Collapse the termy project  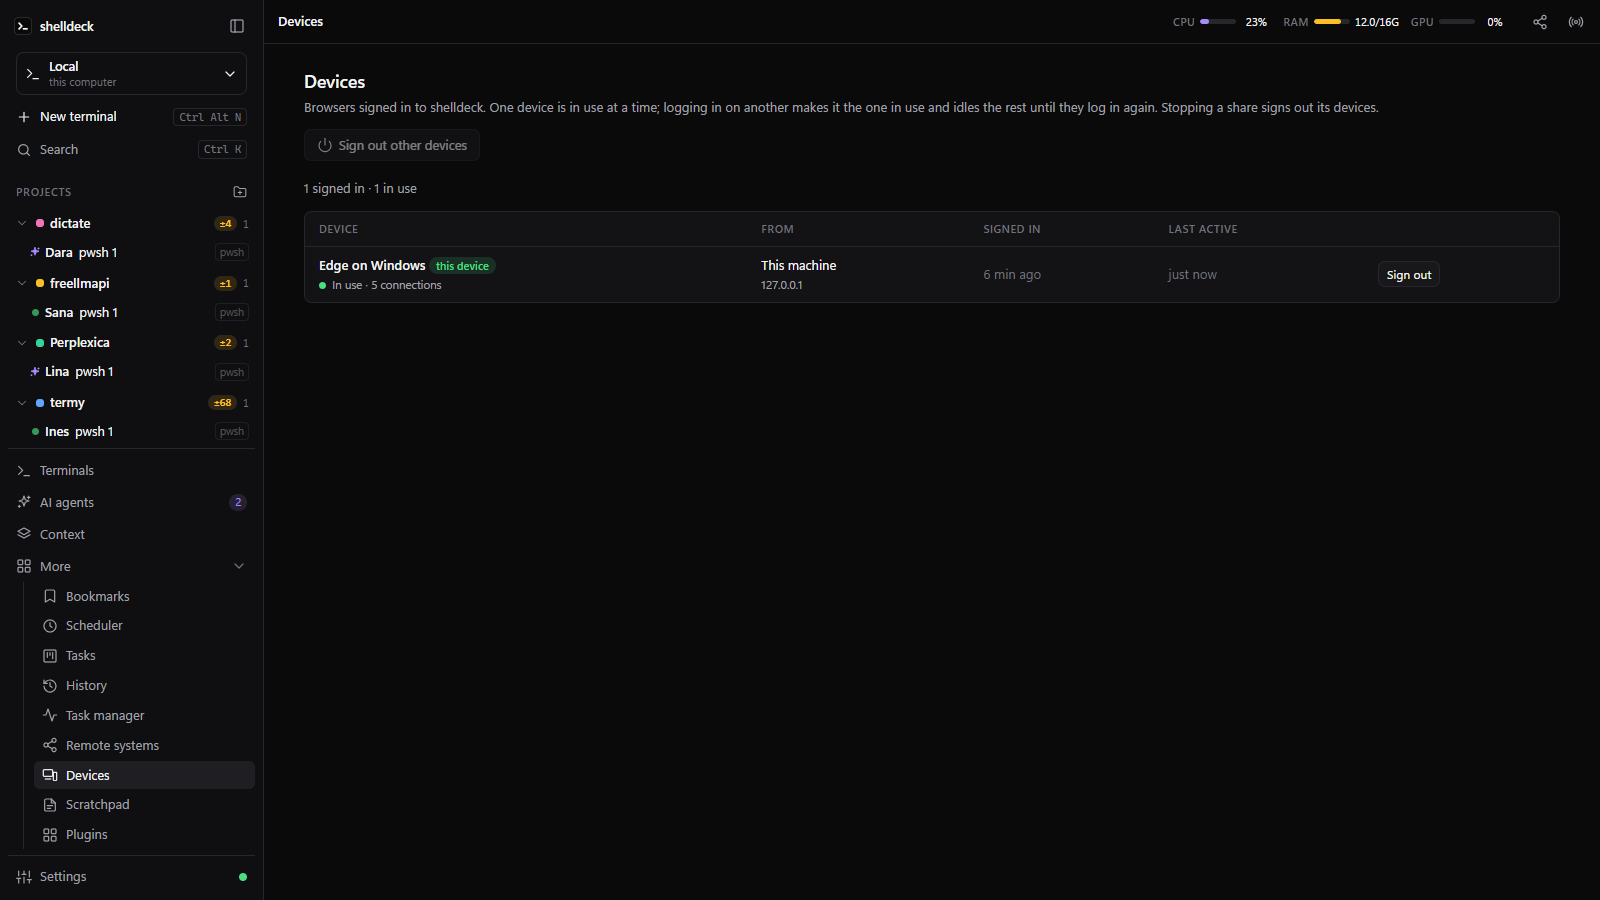point(22,403)
